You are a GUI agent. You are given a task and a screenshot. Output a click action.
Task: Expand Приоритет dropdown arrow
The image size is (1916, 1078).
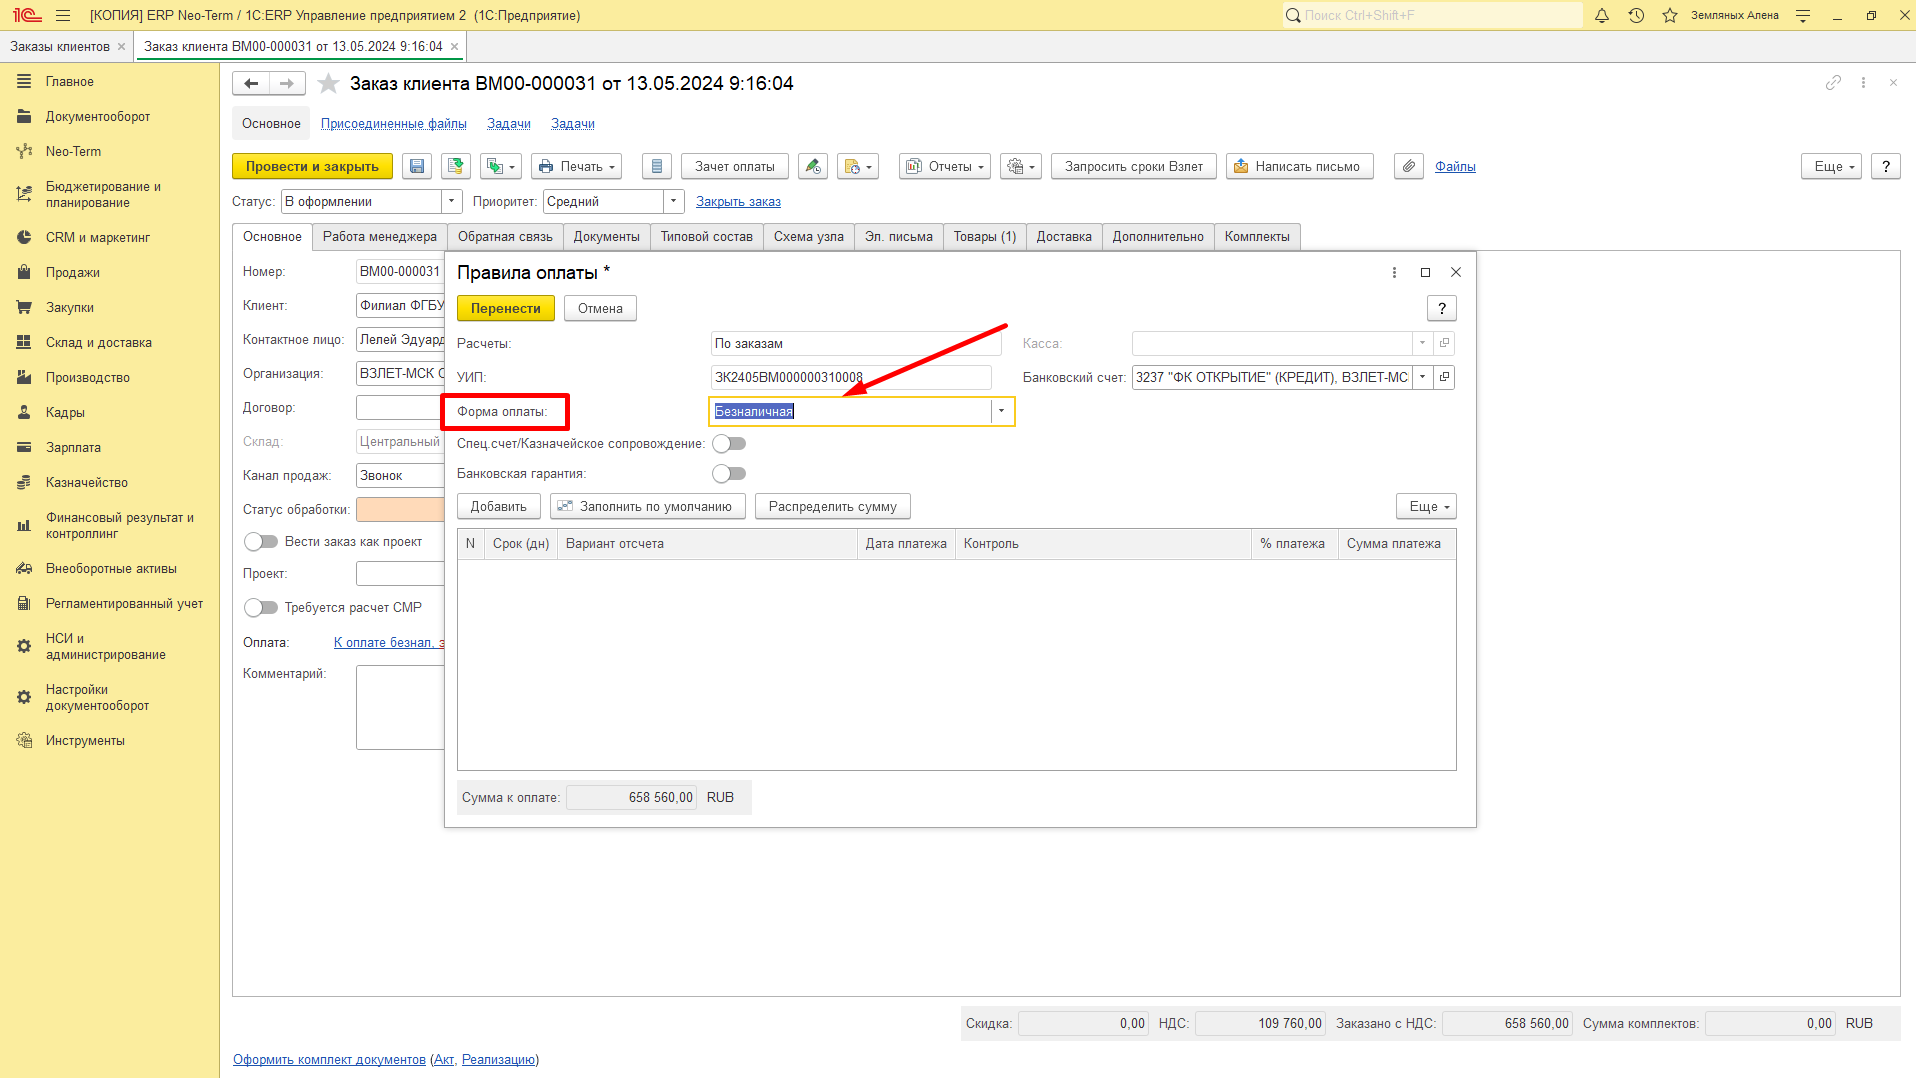coord(674,201)
